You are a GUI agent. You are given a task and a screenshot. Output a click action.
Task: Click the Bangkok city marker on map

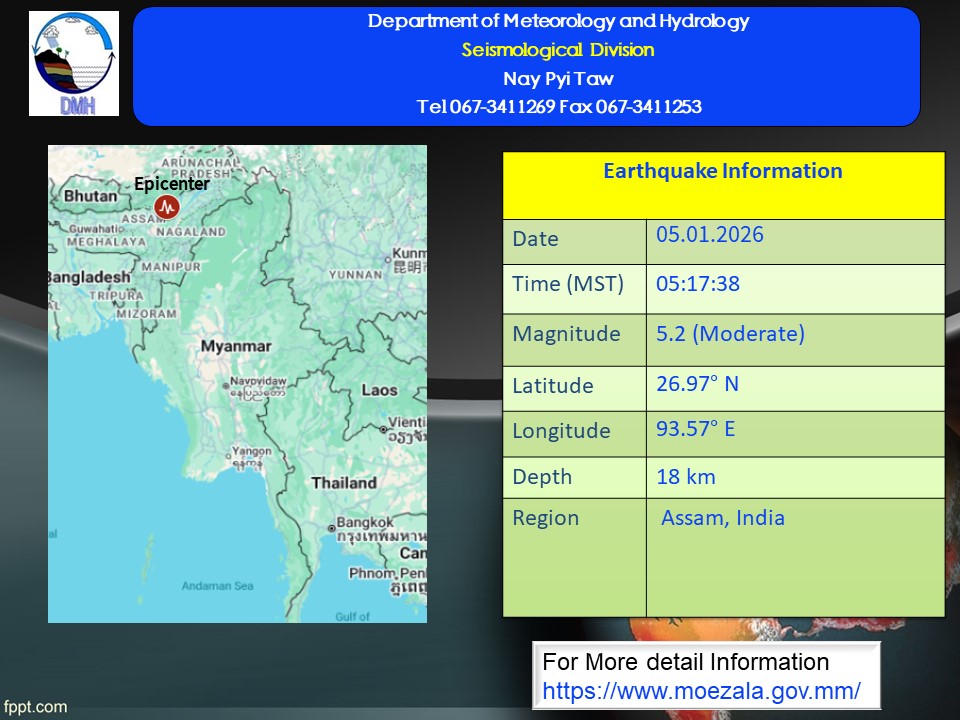click(x=332, y=528)
